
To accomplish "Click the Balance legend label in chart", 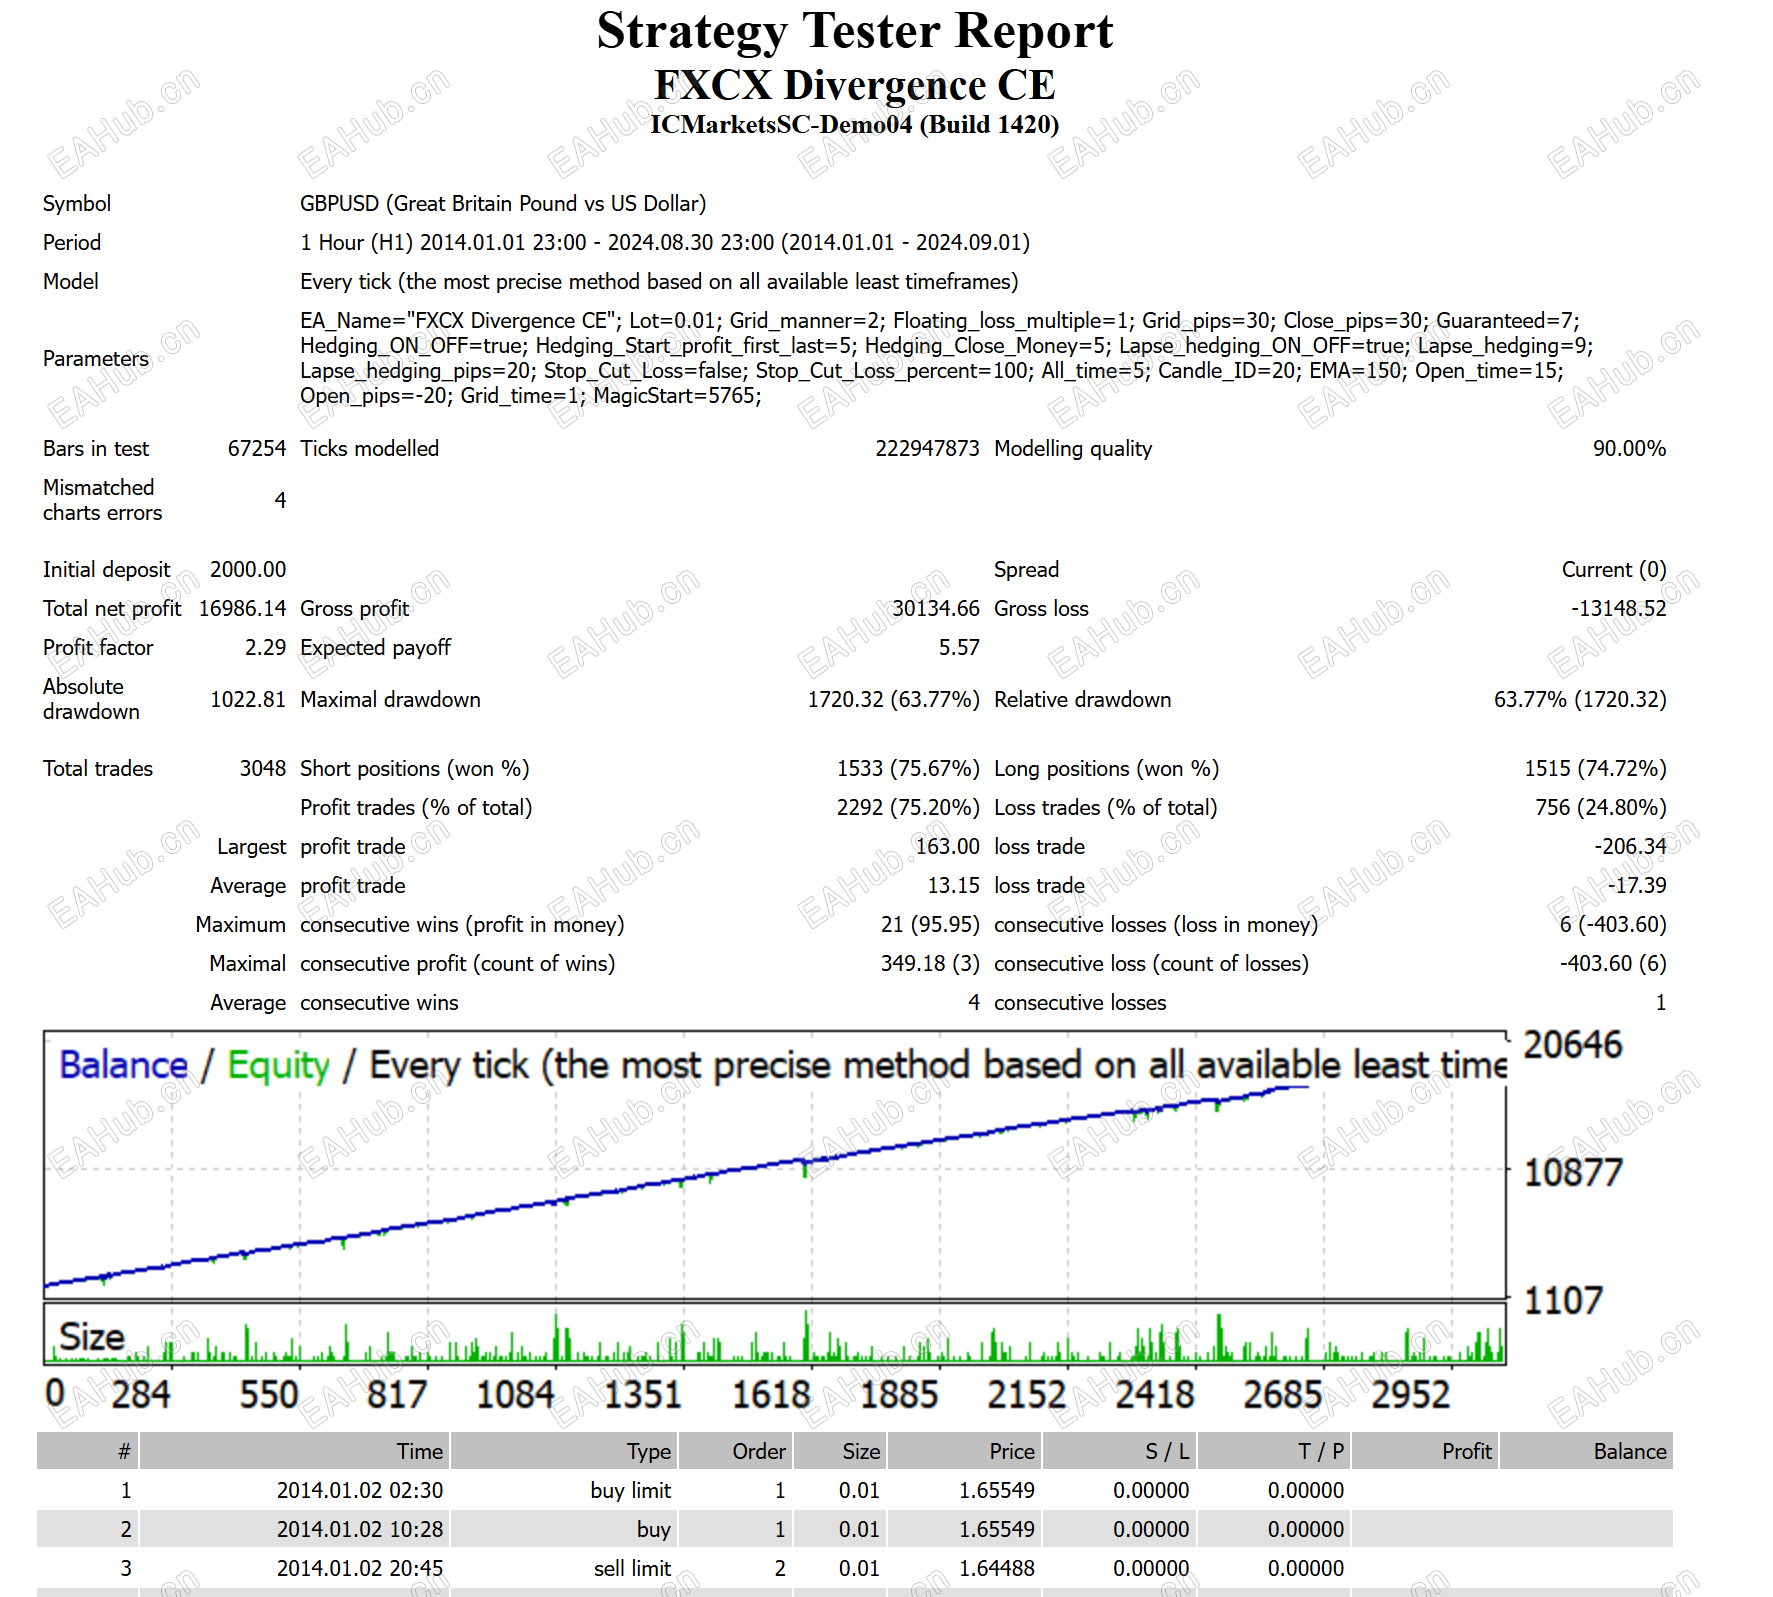I will (x=123, y=1066).
